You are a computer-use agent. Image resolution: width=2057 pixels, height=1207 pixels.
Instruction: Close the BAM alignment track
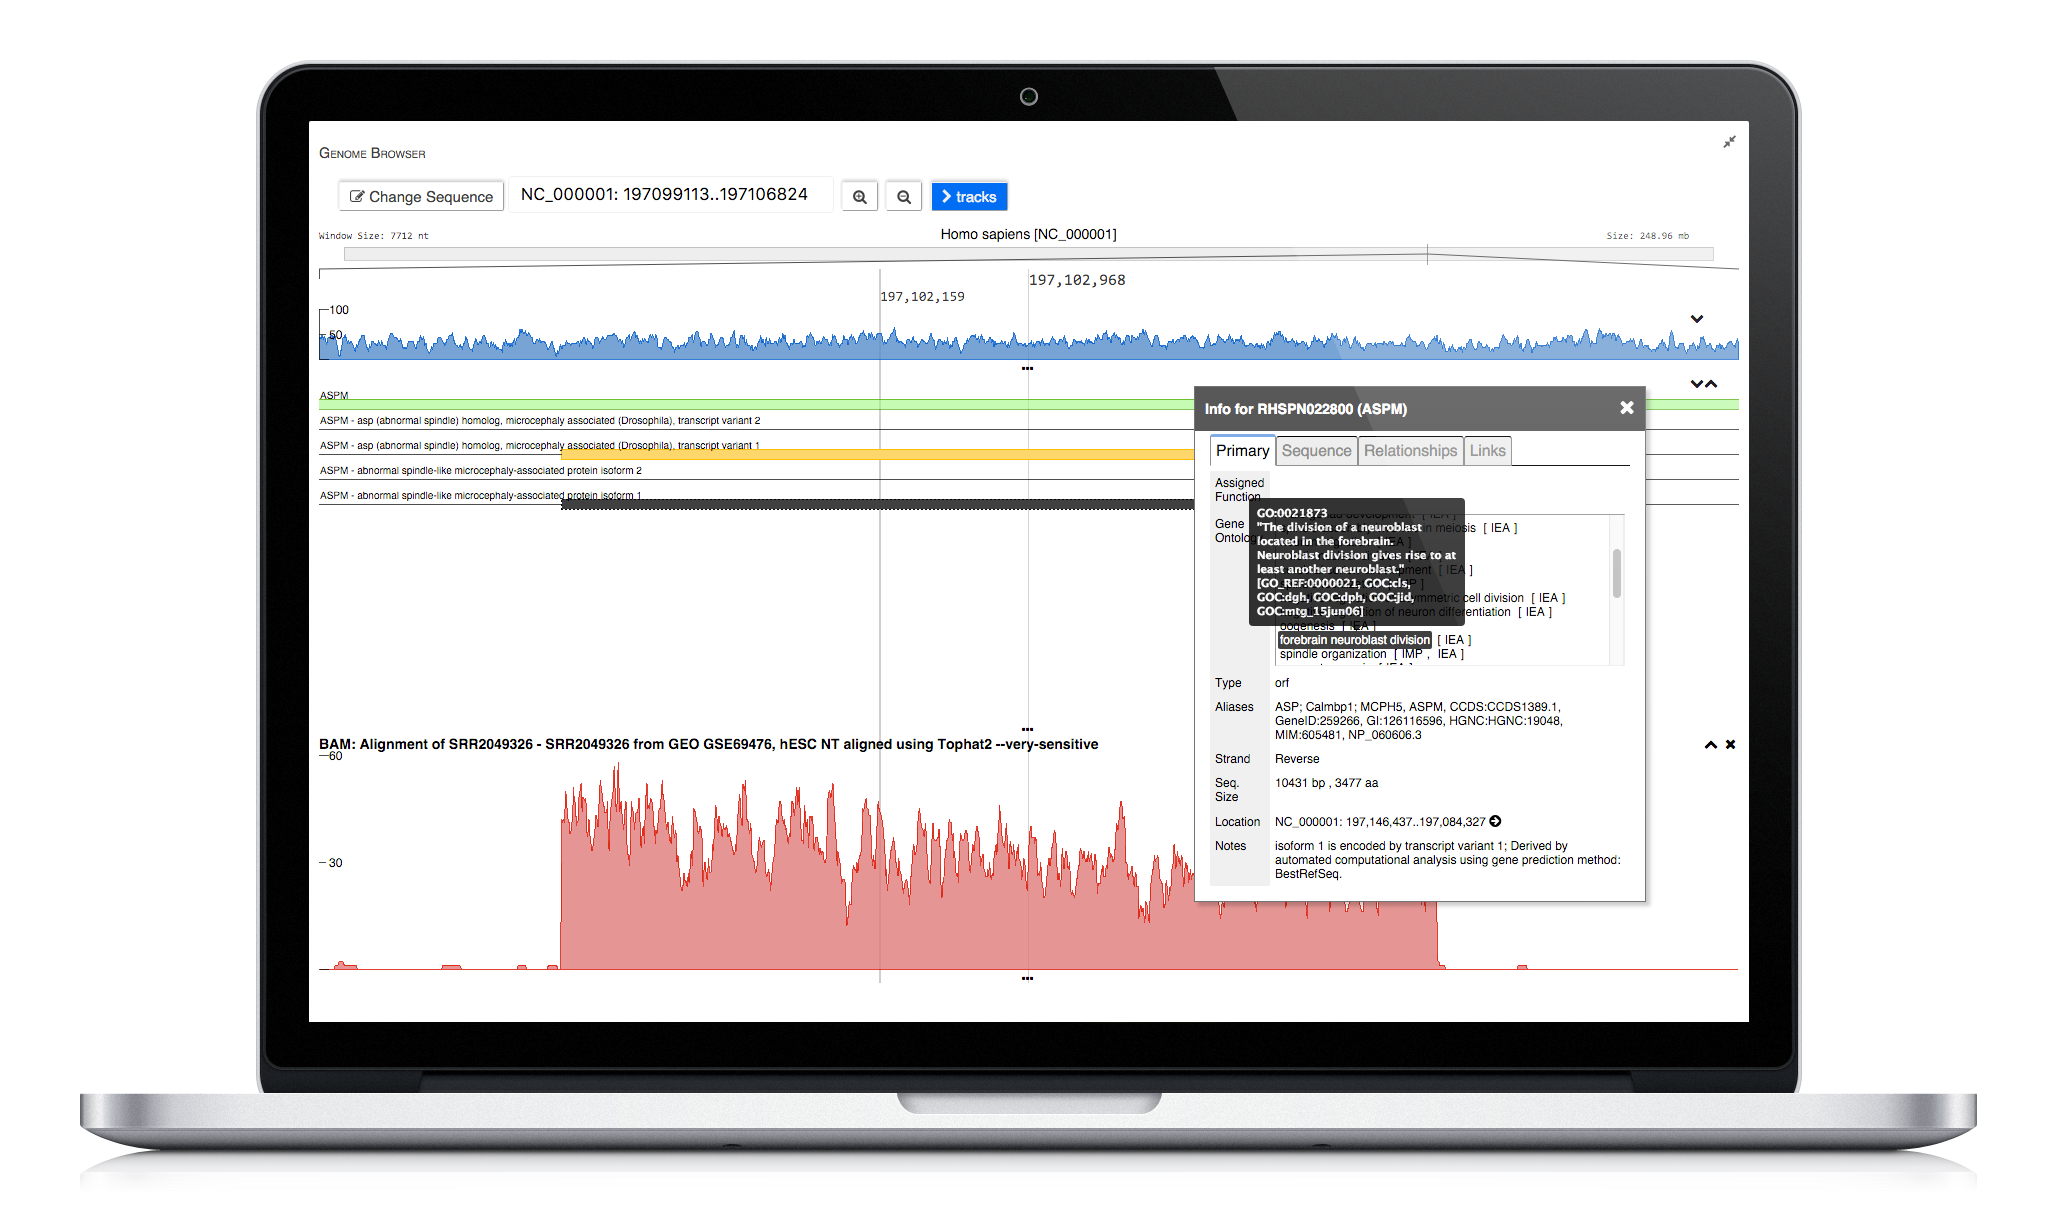point(1730,744)
